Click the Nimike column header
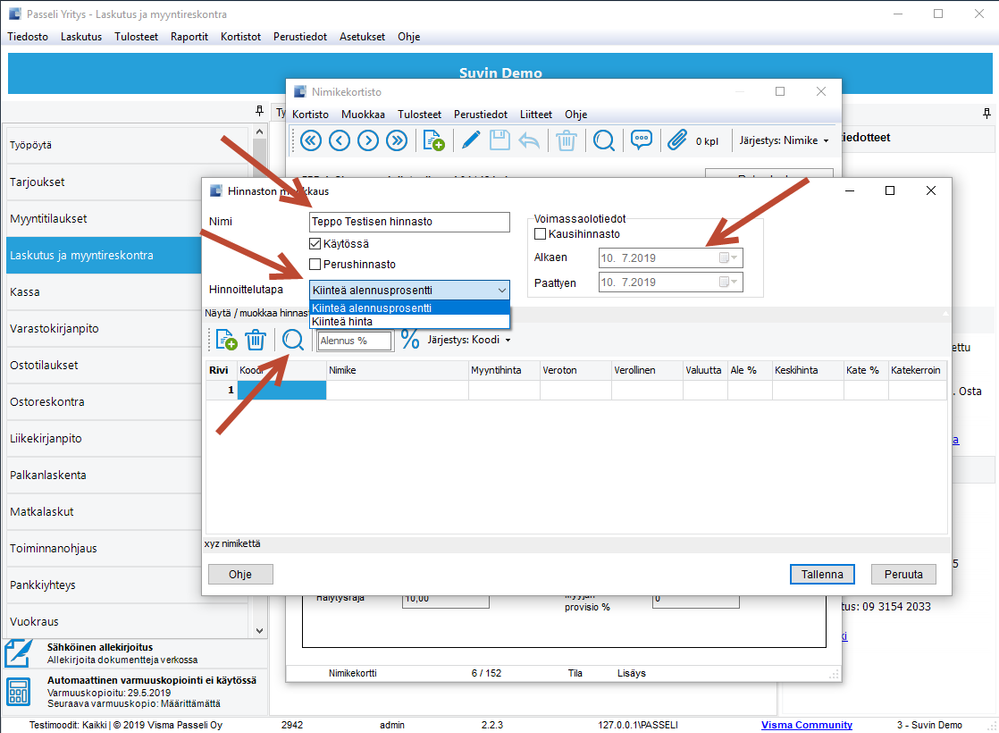Screen dimensions: 999x733 tap(398, 370)
